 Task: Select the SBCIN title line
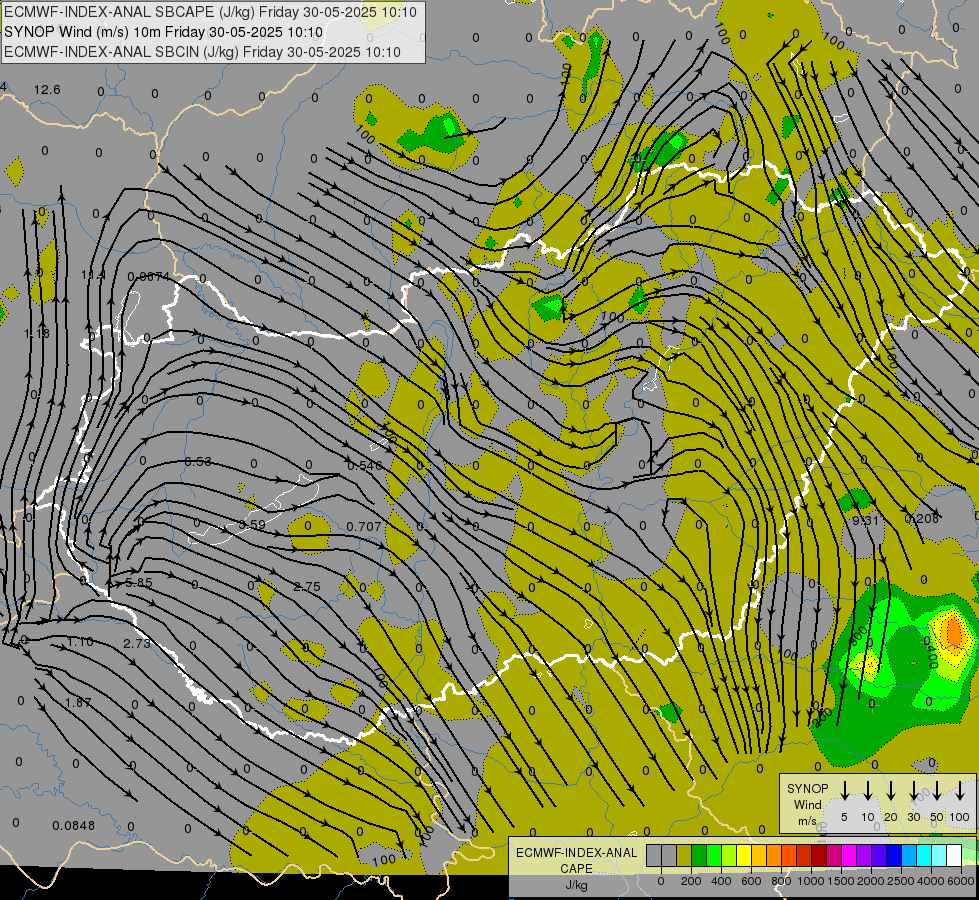tap(202, 52)
